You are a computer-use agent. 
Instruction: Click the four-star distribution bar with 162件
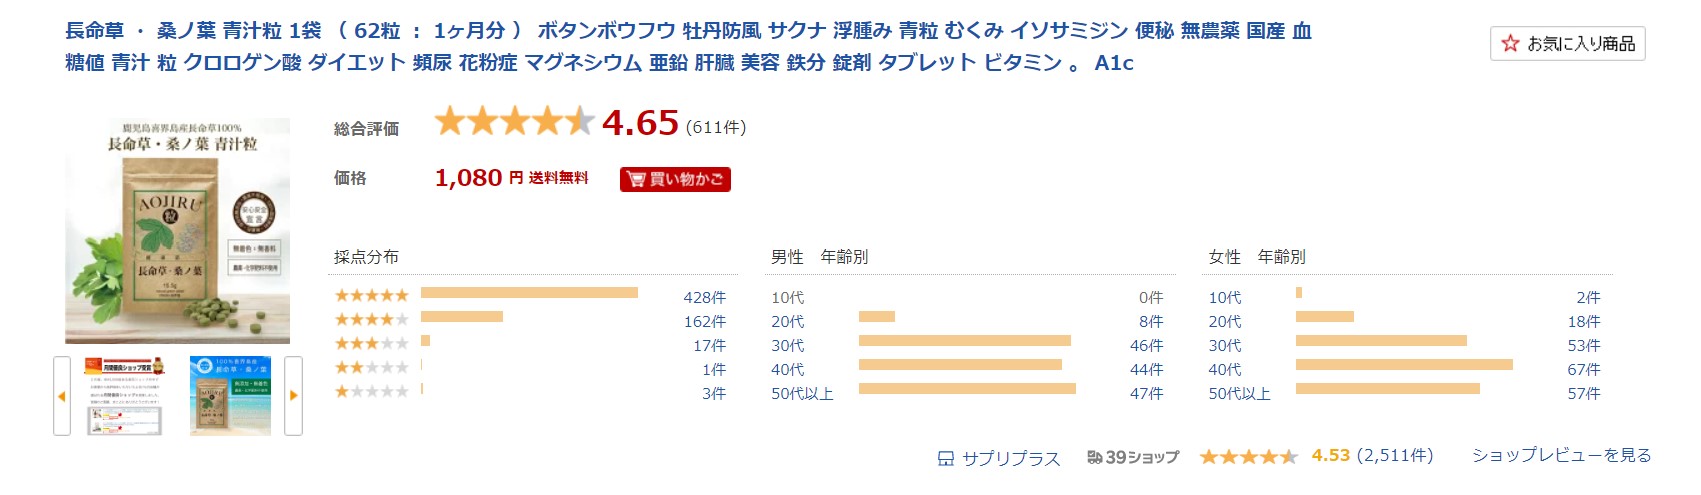tap(462, 317)
